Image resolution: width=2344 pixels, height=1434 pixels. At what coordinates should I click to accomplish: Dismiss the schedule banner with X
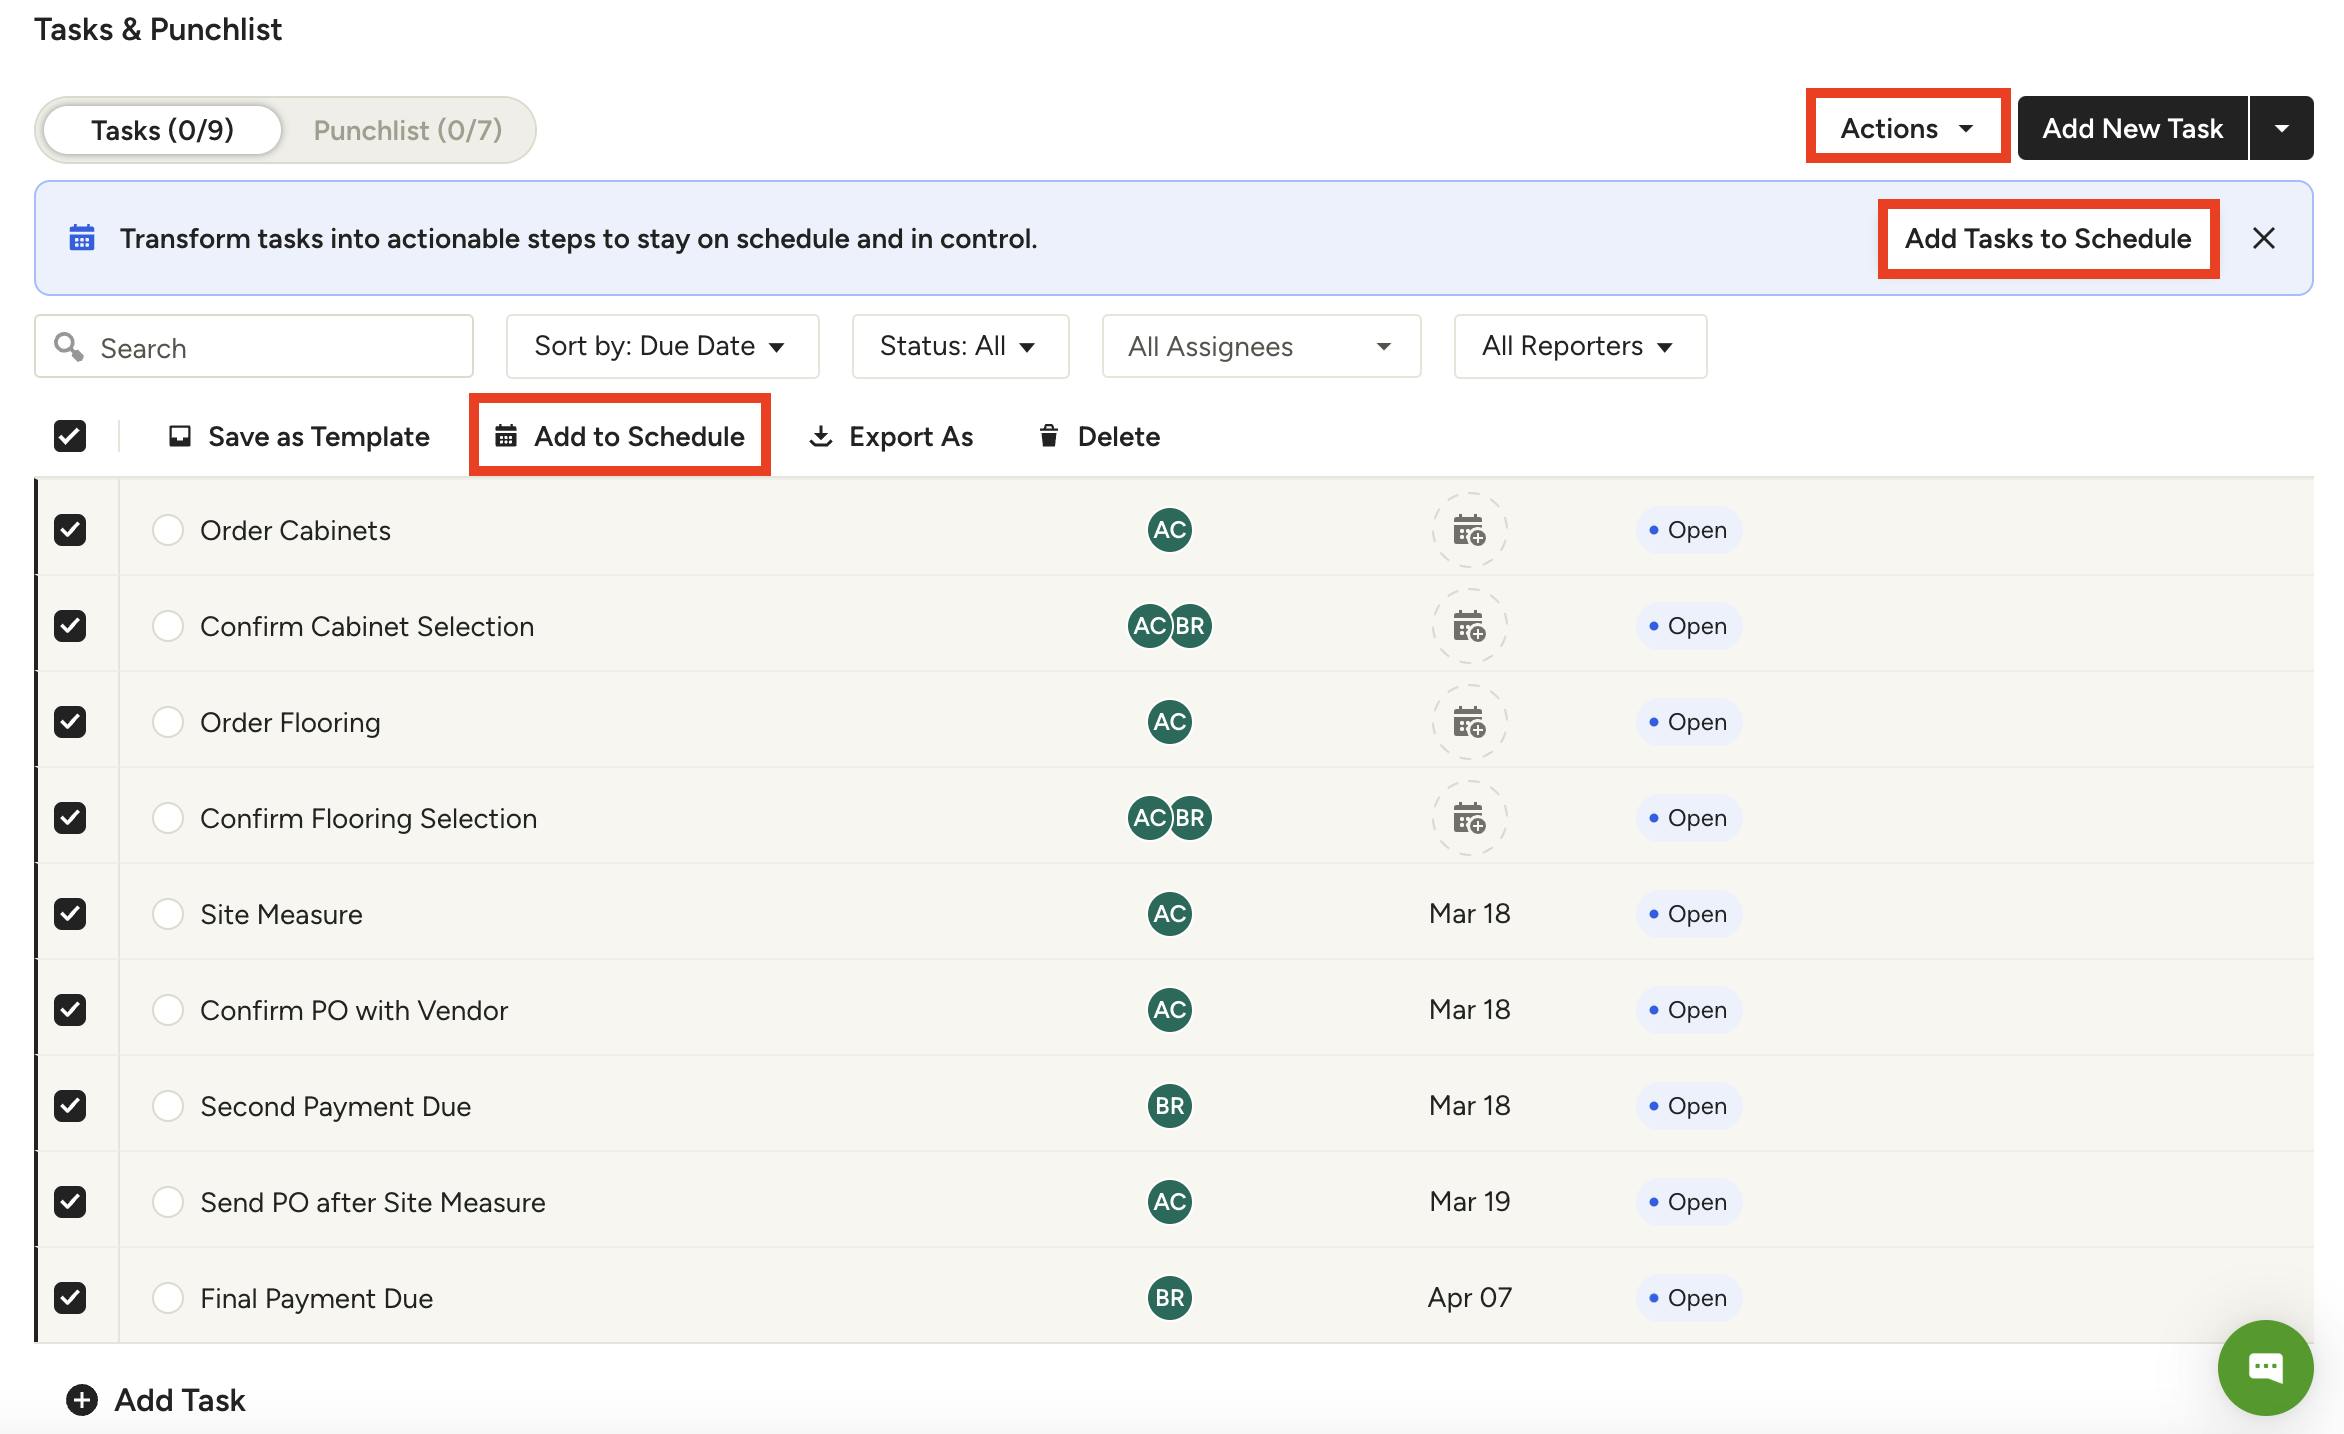coord(2264,238)
